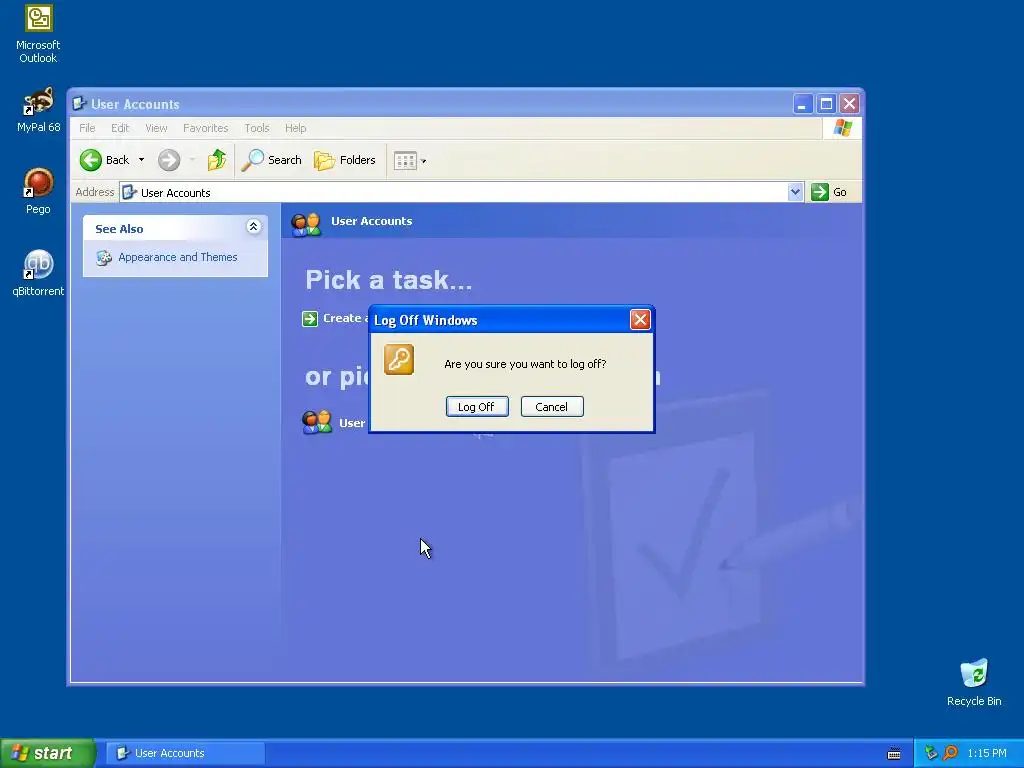Image resolution: width=1024 pixels, height=768 pixels.
Task: Maximize the User Accounts window
Action: [826, 104]
